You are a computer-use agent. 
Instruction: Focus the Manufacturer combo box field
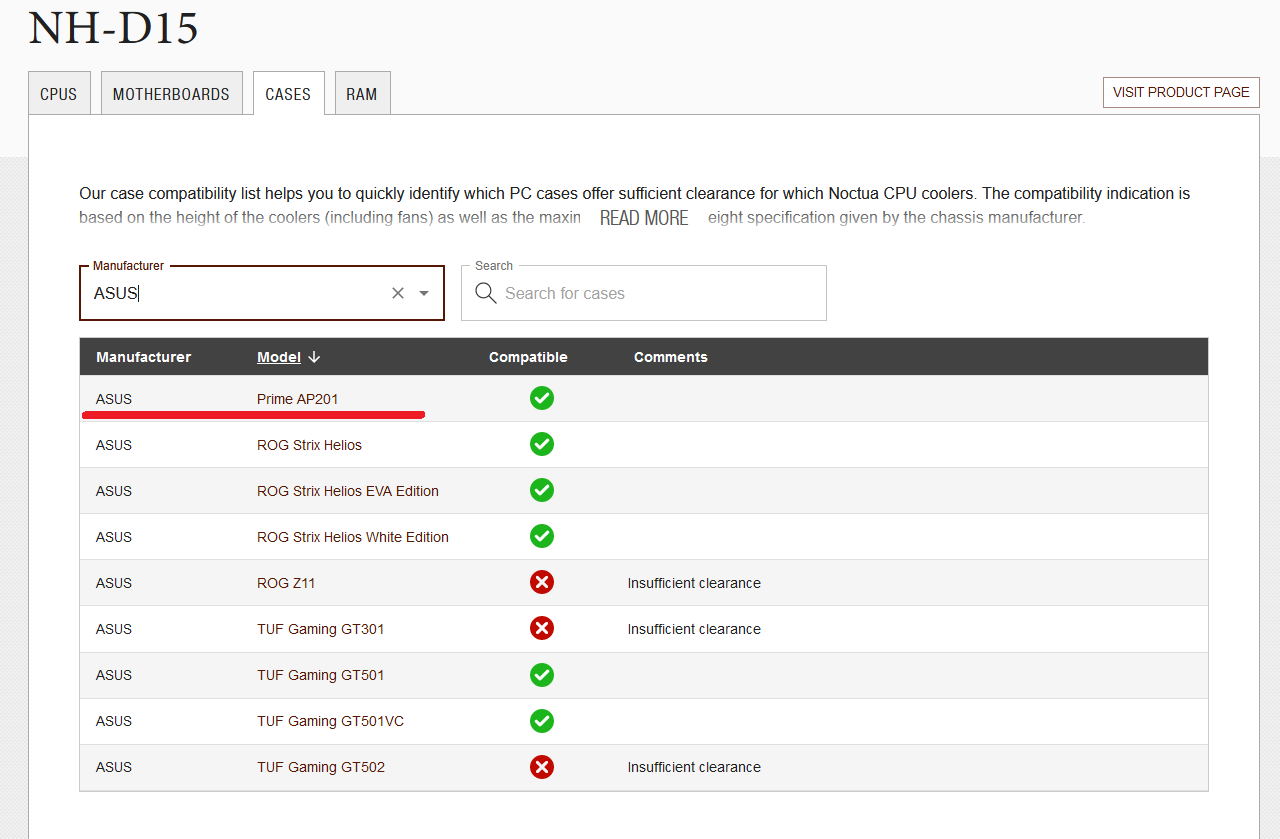tap(262, 293)
